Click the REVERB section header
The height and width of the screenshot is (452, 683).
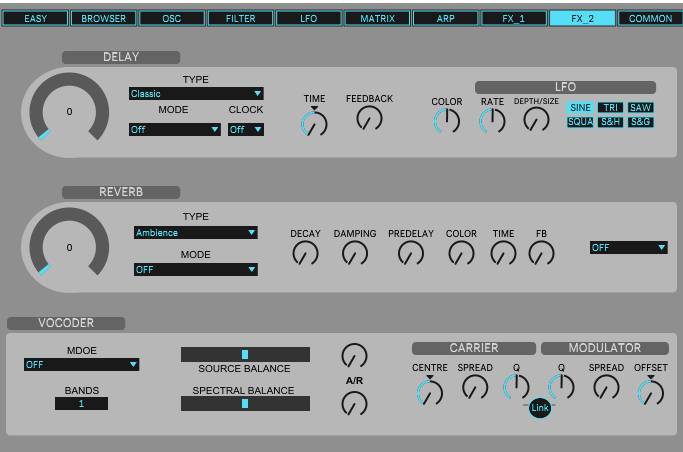(121, 192)
